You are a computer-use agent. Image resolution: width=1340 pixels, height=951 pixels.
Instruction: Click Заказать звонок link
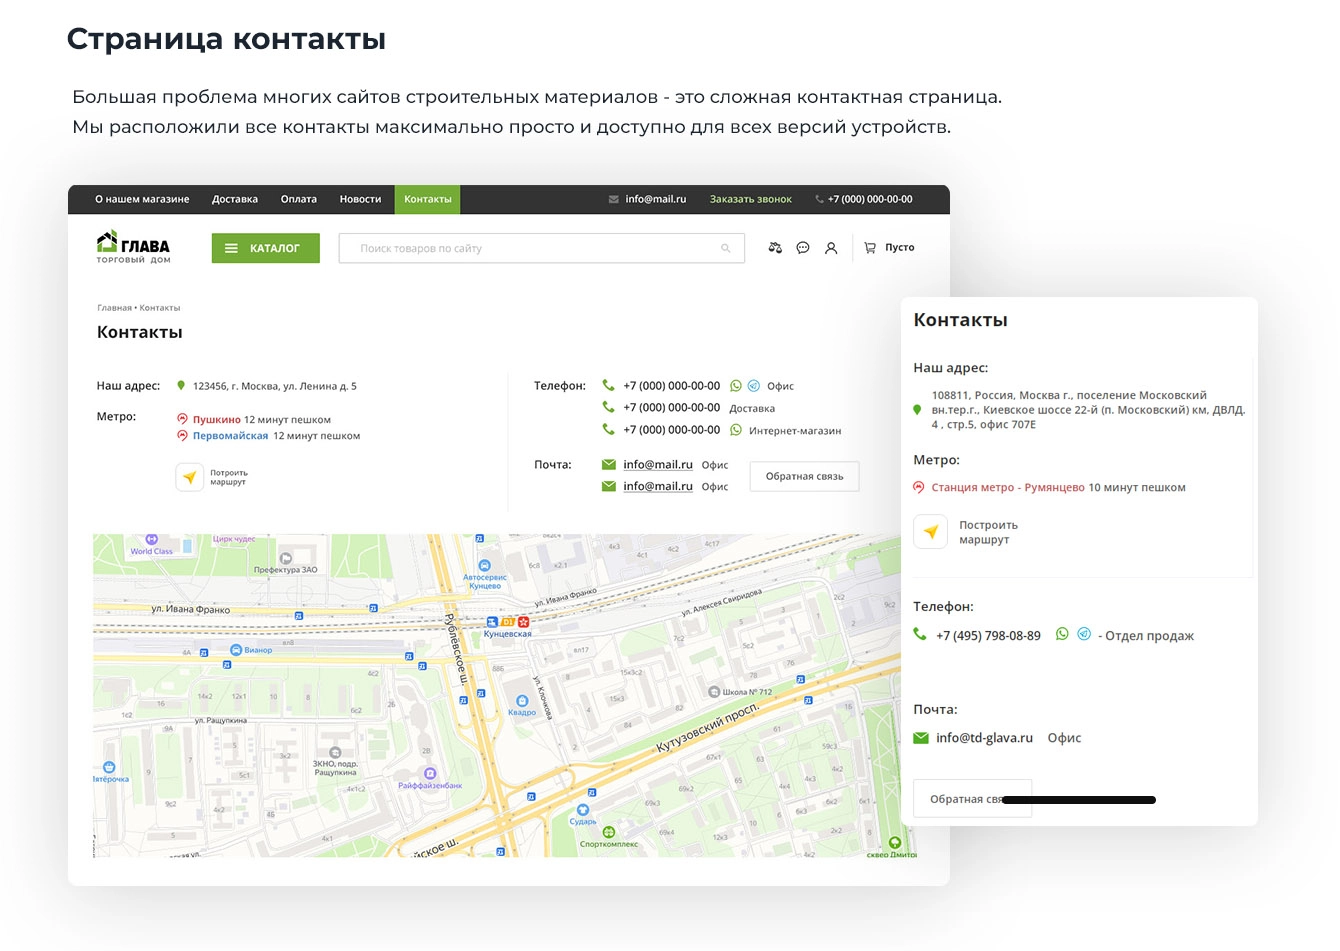pos(751,199)
